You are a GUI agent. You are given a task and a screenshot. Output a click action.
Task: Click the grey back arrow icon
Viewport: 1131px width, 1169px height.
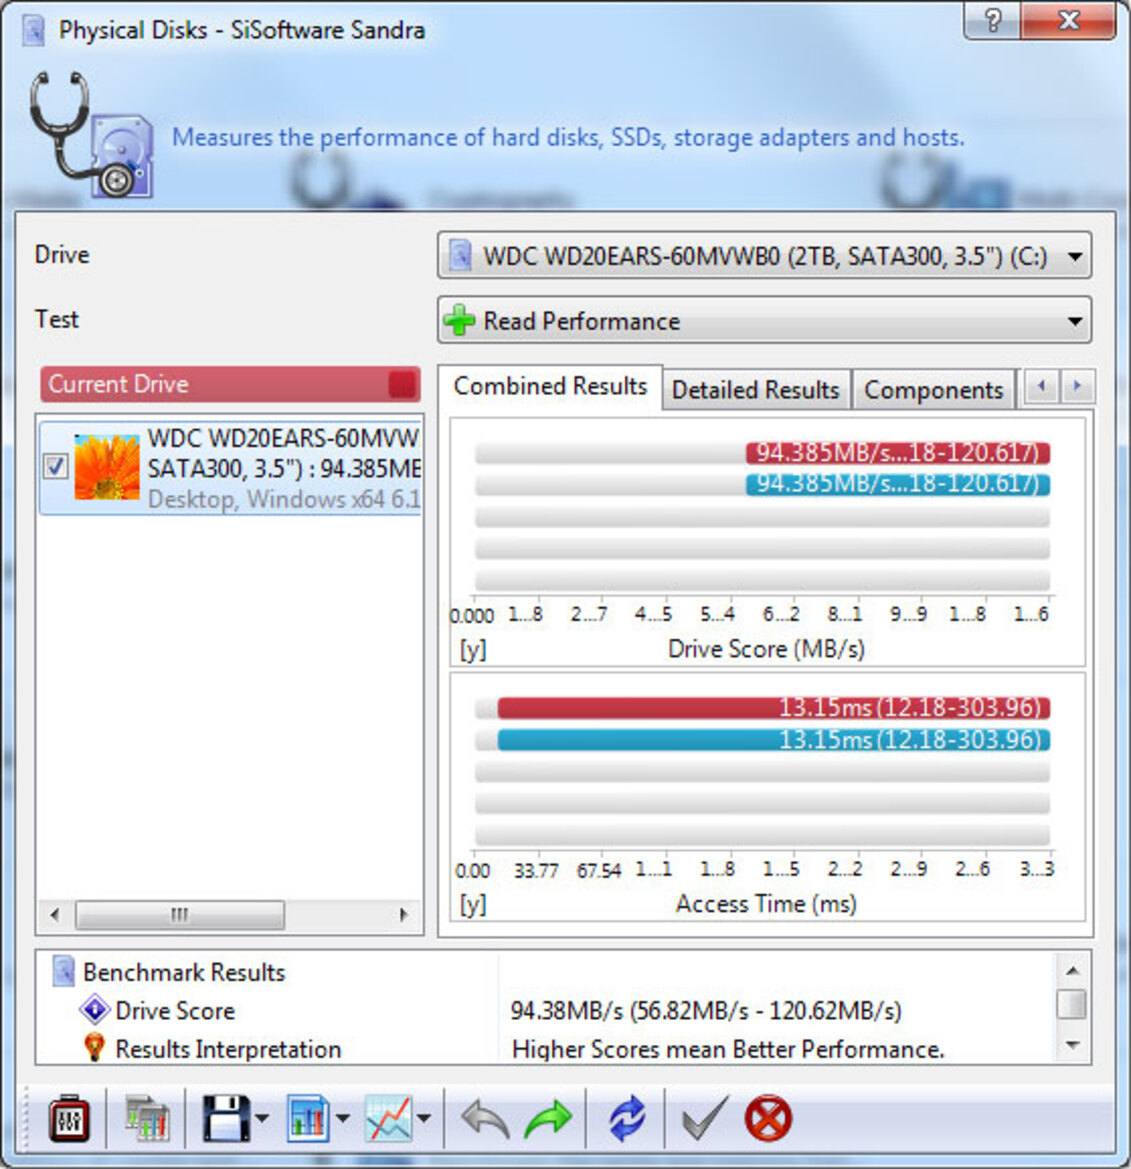tap(485, 1118)
